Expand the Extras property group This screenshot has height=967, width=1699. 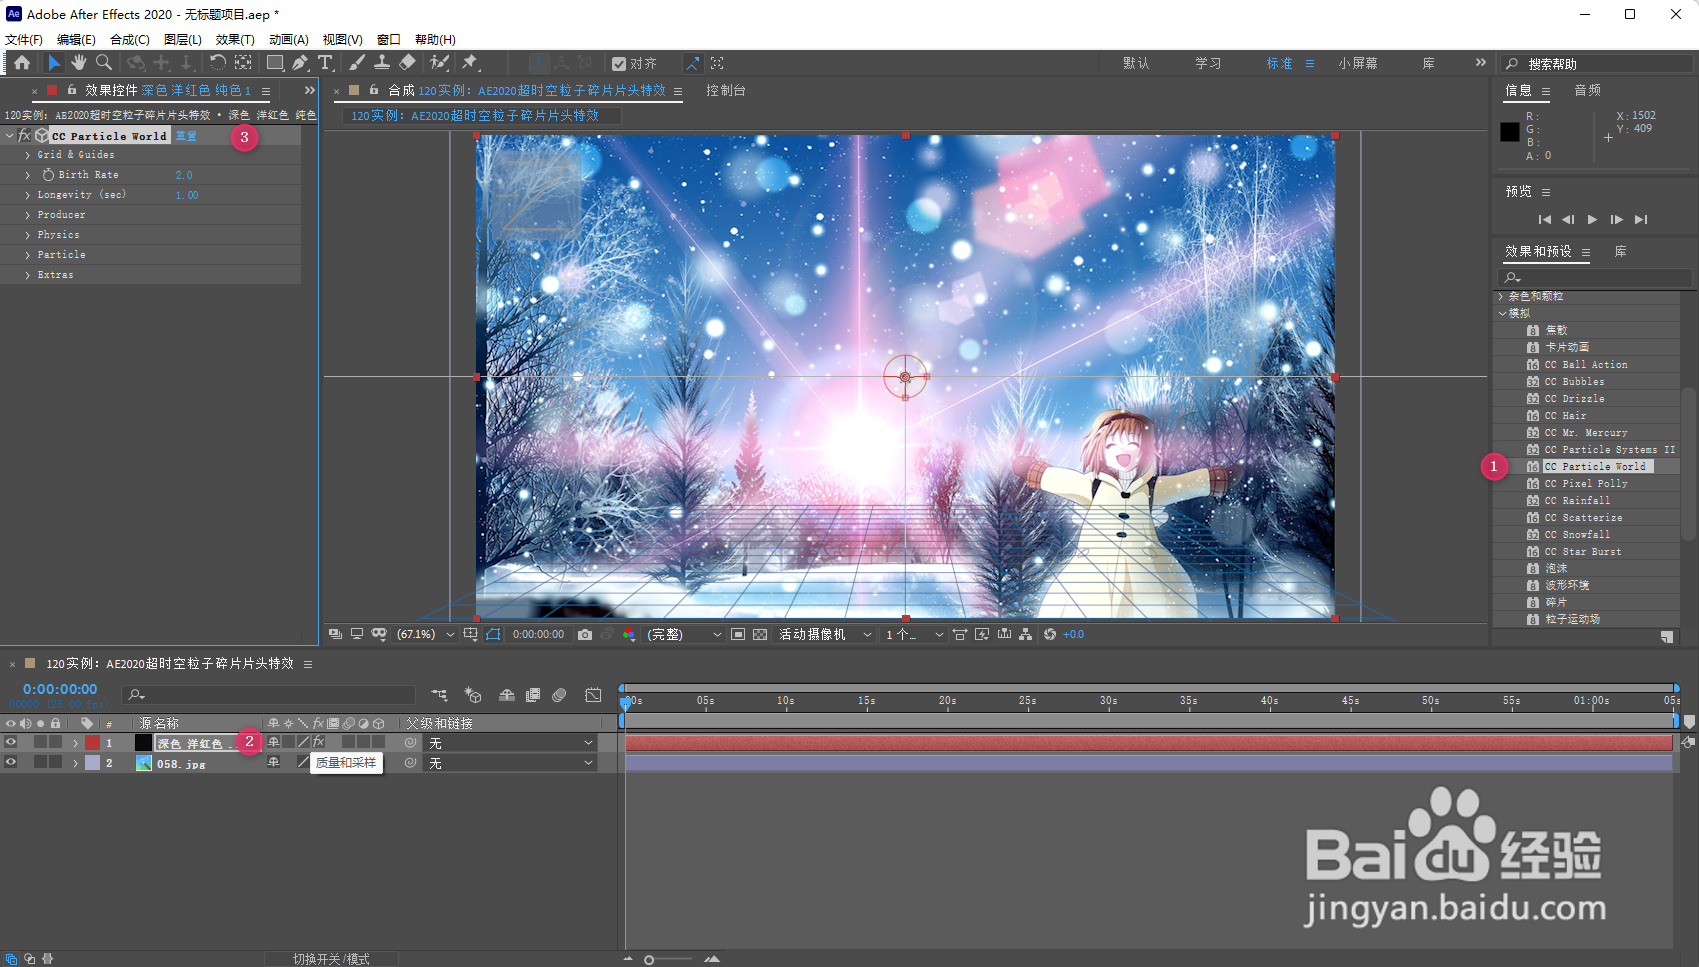(x=28, y=275)
